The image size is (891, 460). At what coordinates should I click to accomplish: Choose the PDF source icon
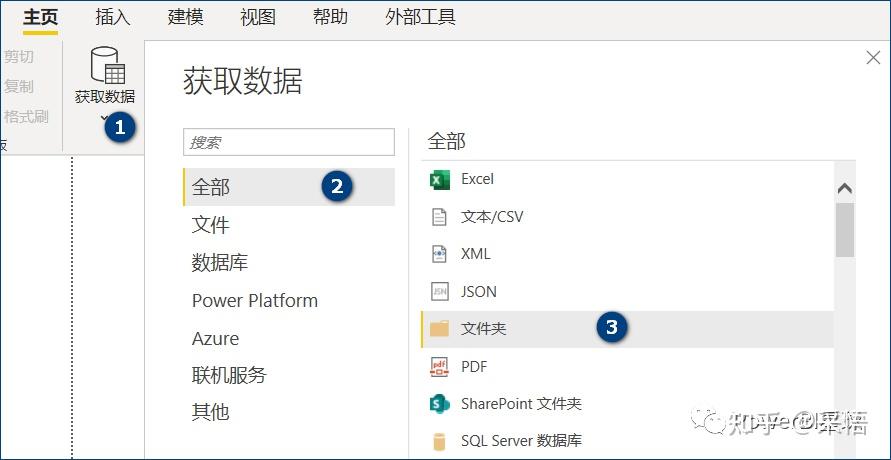point(439,367)
